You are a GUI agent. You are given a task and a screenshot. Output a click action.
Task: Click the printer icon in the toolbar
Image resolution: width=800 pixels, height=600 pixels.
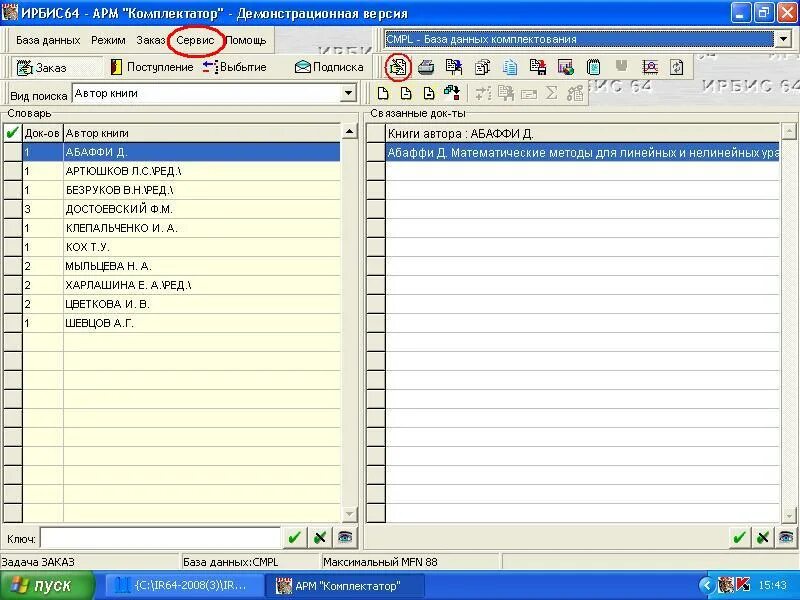pyautogui.click(x=426, y=67)
